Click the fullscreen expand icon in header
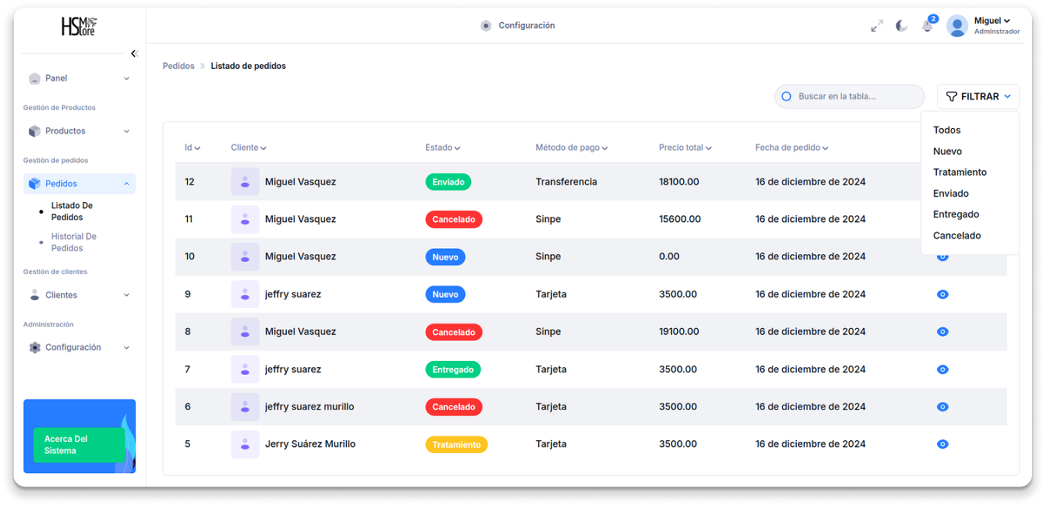This screenshot has height=507, width=1046. tap(877, 26)
